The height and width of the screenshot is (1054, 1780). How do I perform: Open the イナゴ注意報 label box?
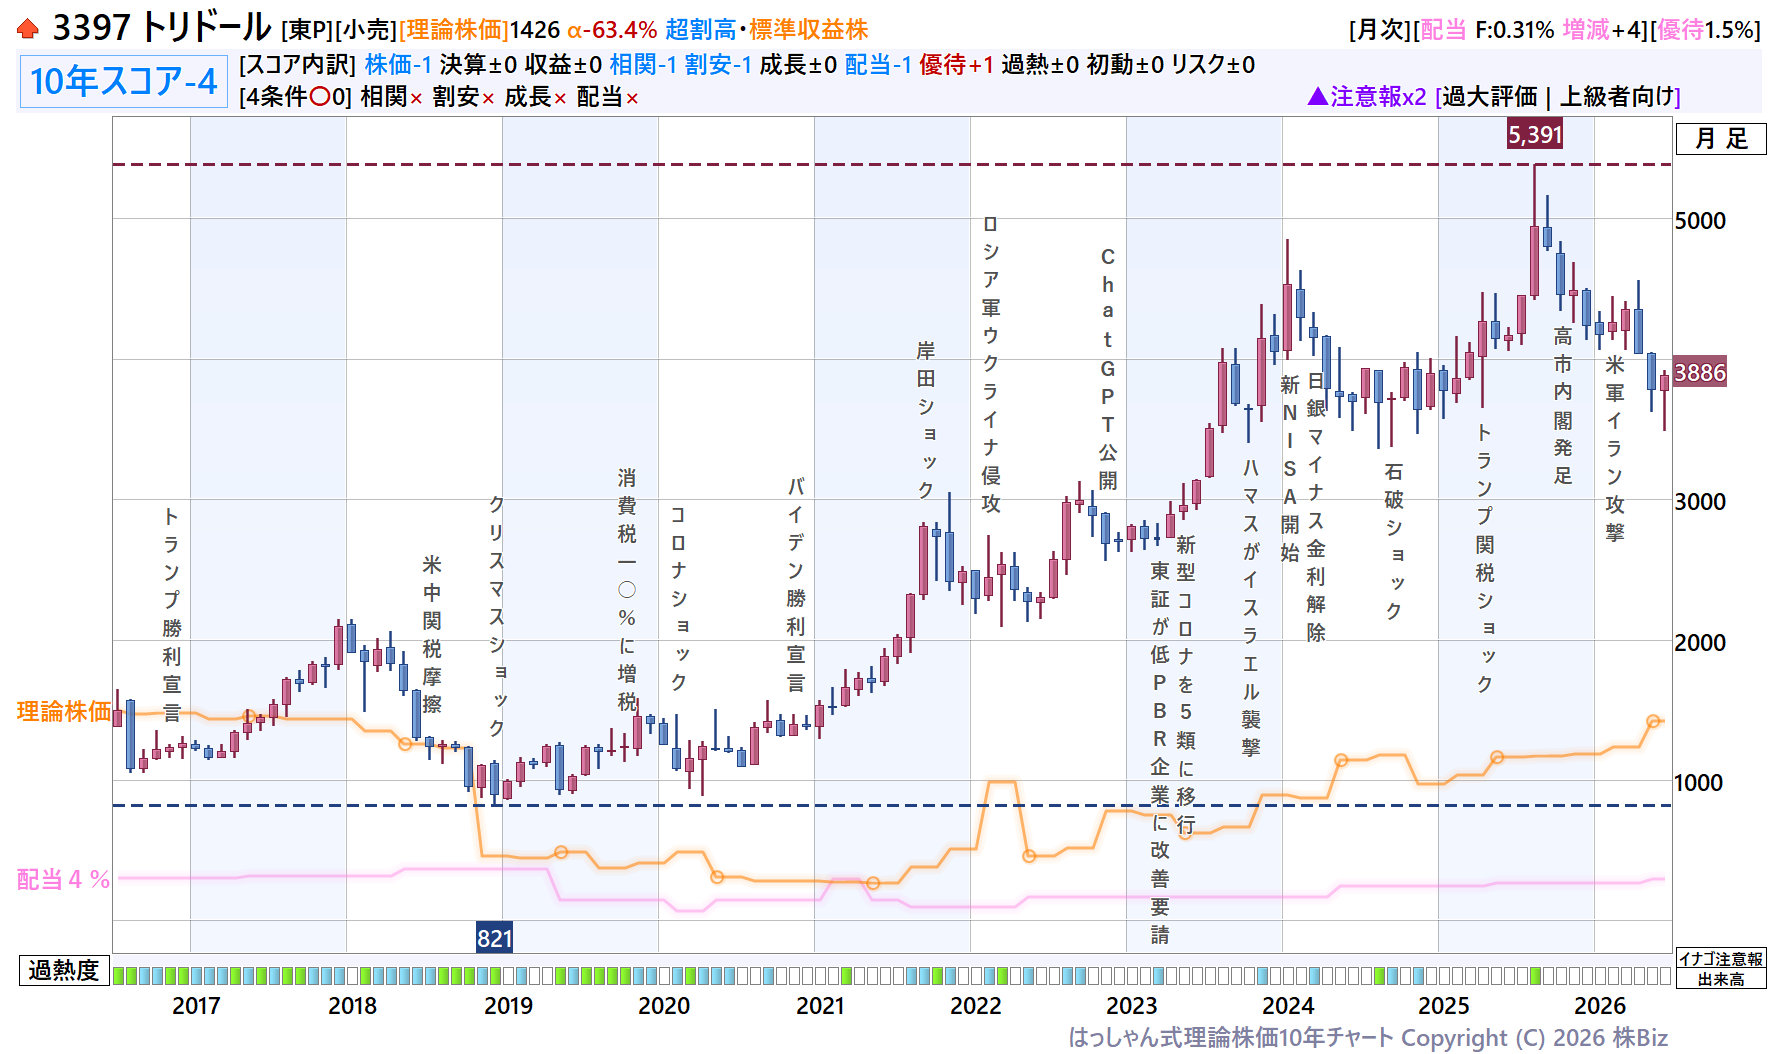1721,959
